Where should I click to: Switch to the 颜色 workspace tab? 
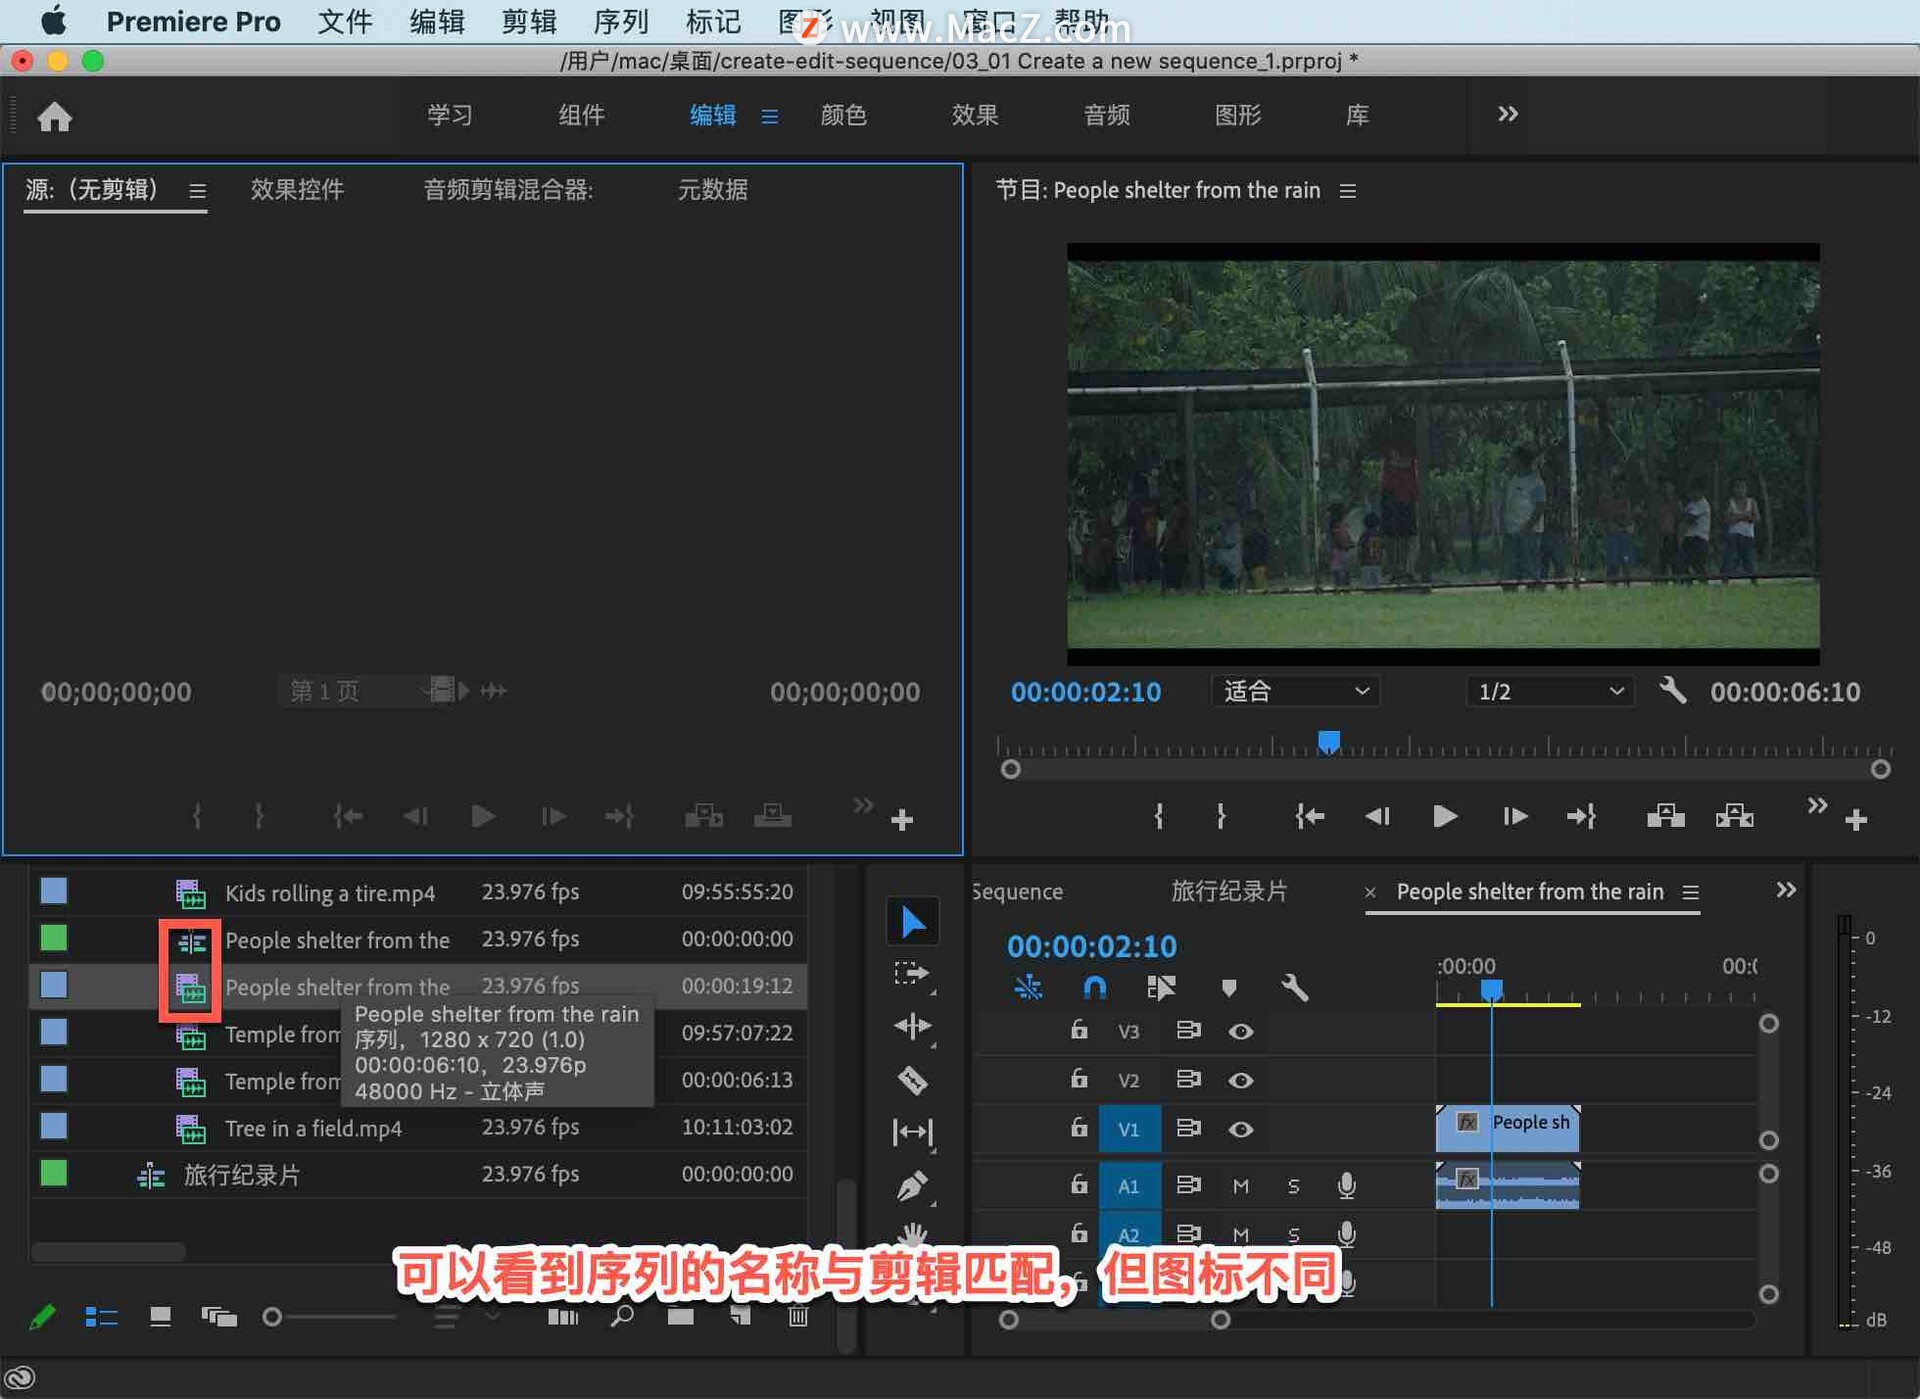[843, 115]
